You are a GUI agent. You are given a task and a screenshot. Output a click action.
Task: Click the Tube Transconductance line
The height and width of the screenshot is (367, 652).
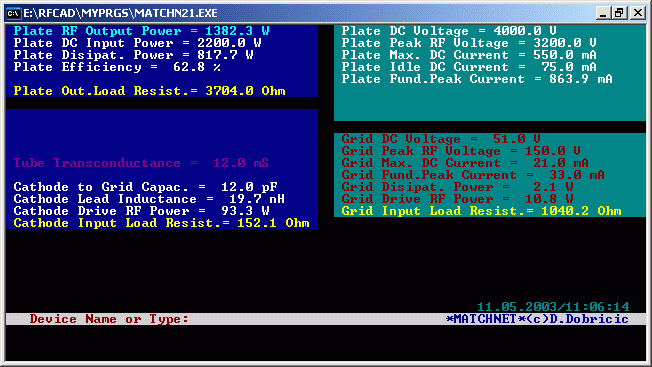(x=141, y=163)
